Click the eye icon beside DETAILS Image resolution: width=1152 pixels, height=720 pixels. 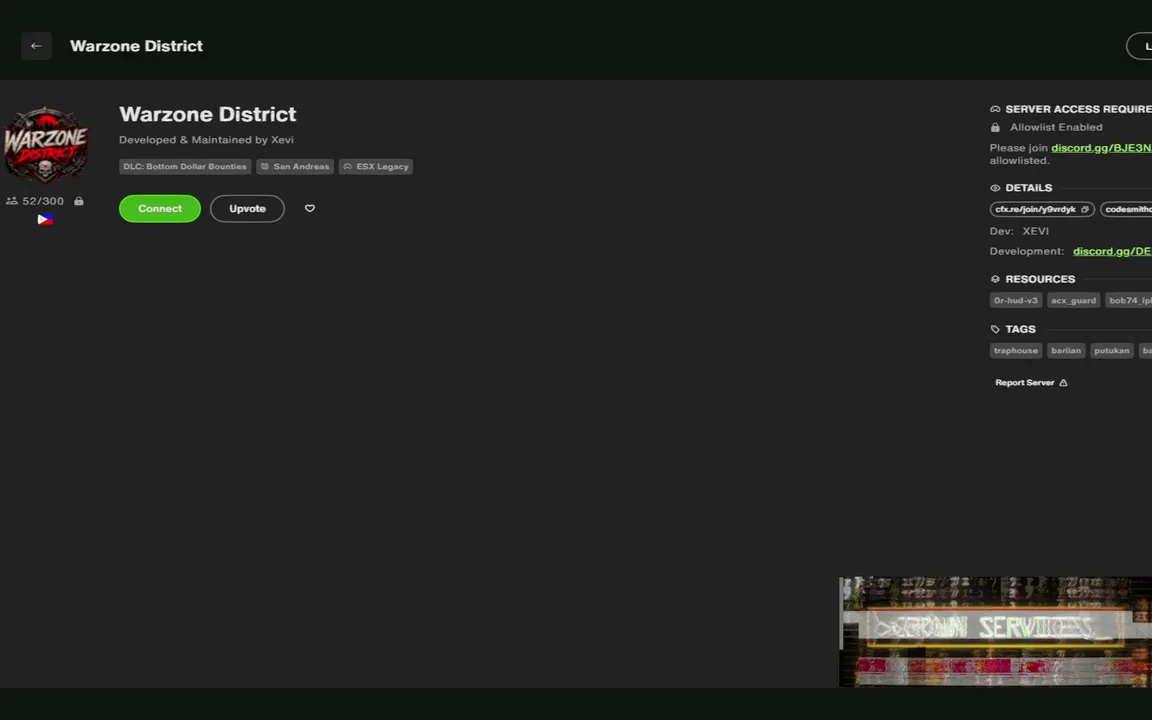(996, 188)
